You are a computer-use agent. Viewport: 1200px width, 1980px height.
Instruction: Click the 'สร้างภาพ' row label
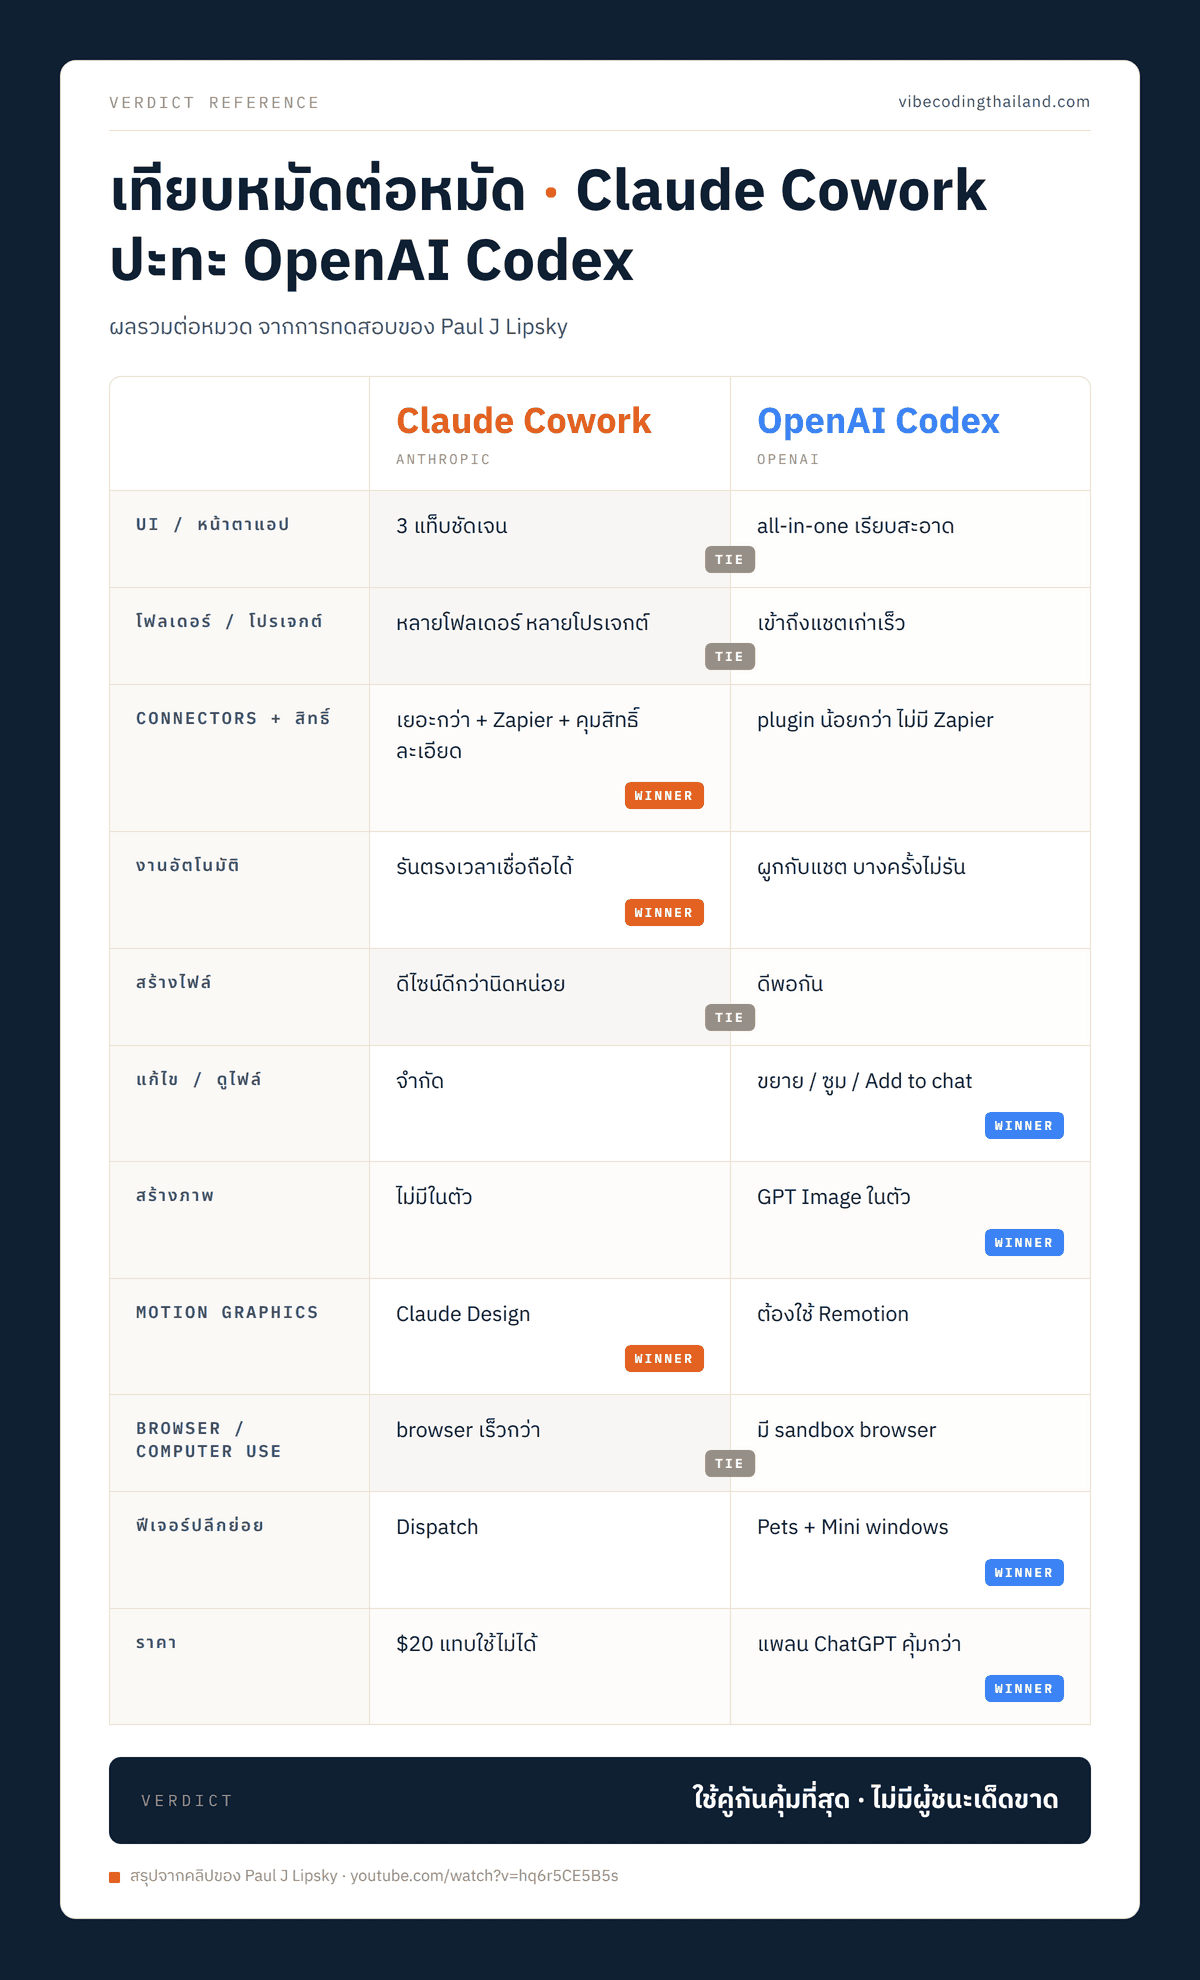(175, 1196)
